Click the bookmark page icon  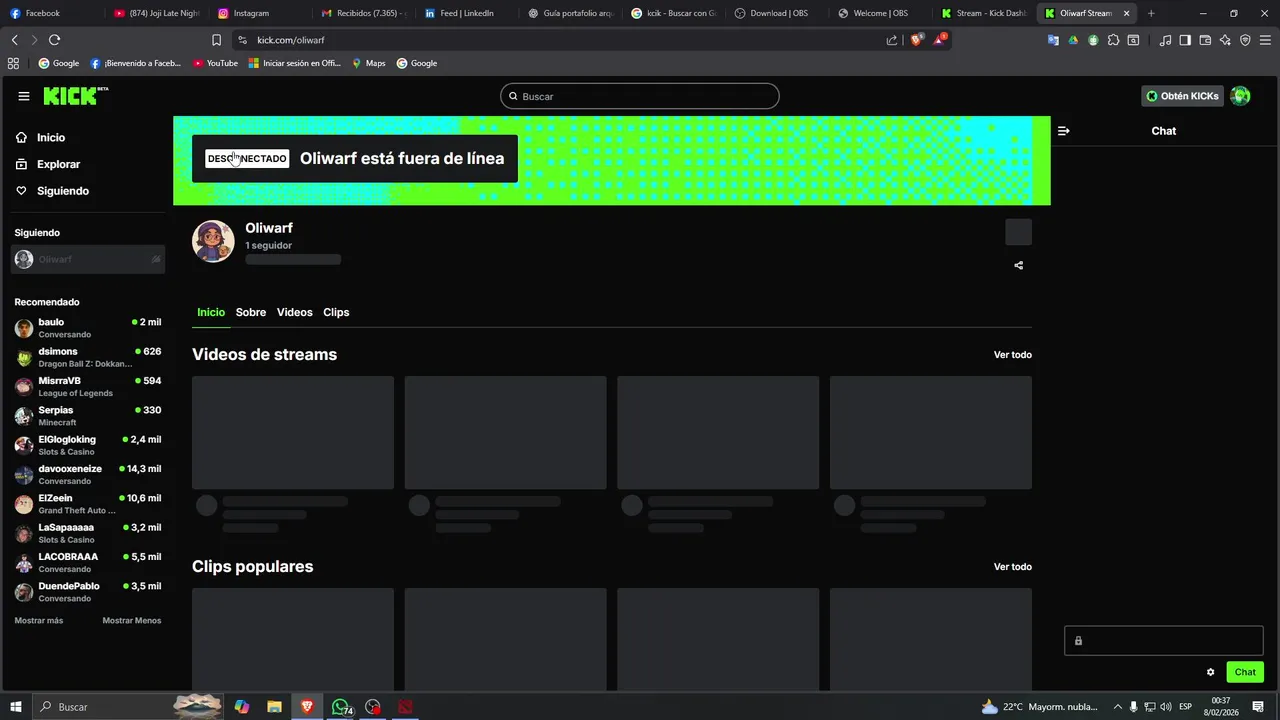216,40
